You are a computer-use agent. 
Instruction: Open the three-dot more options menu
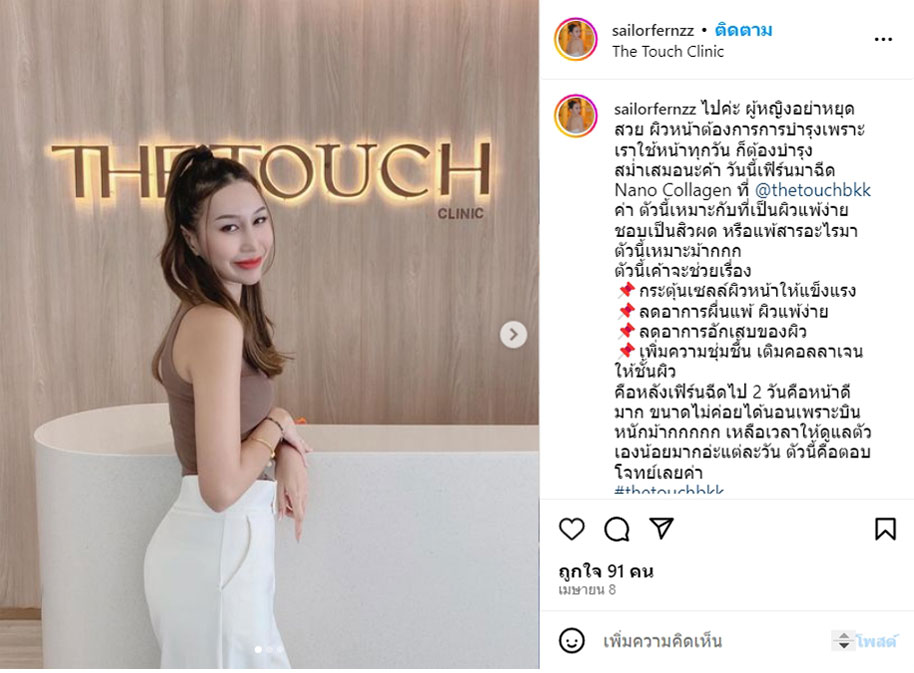point(883,40)
